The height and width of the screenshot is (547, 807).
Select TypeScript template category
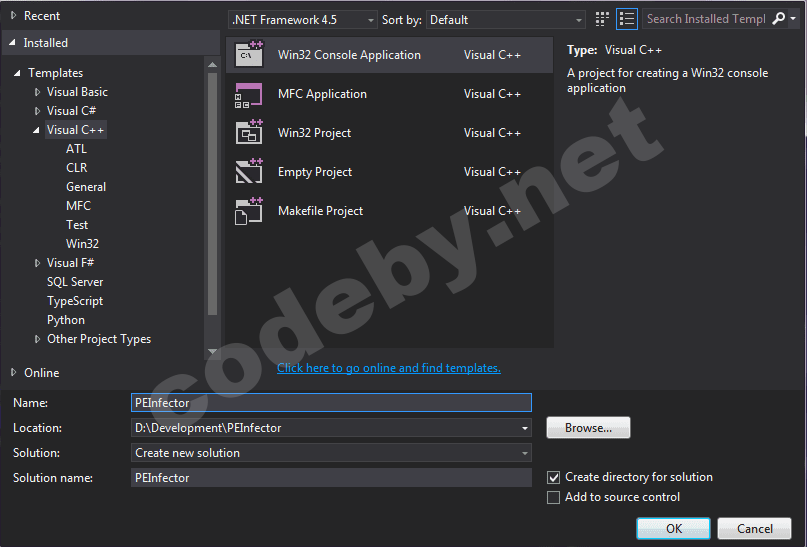coord(75,301)
